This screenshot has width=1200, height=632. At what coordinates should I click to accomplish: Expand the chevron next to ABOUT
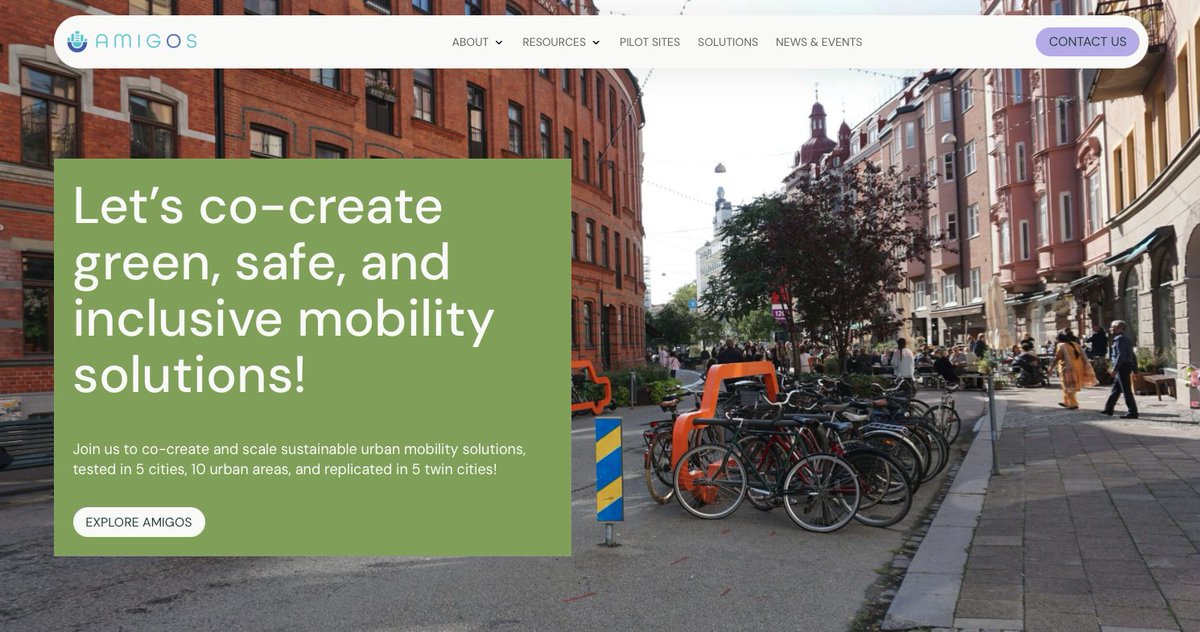click(x=499, y=42)
